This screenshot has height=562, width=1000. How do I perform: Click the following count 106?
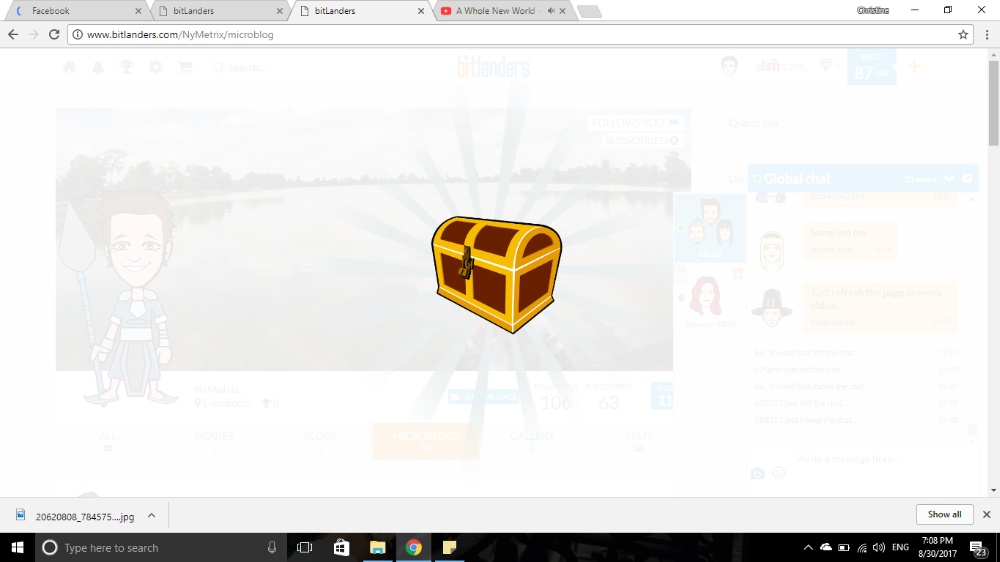pos(556,403)
